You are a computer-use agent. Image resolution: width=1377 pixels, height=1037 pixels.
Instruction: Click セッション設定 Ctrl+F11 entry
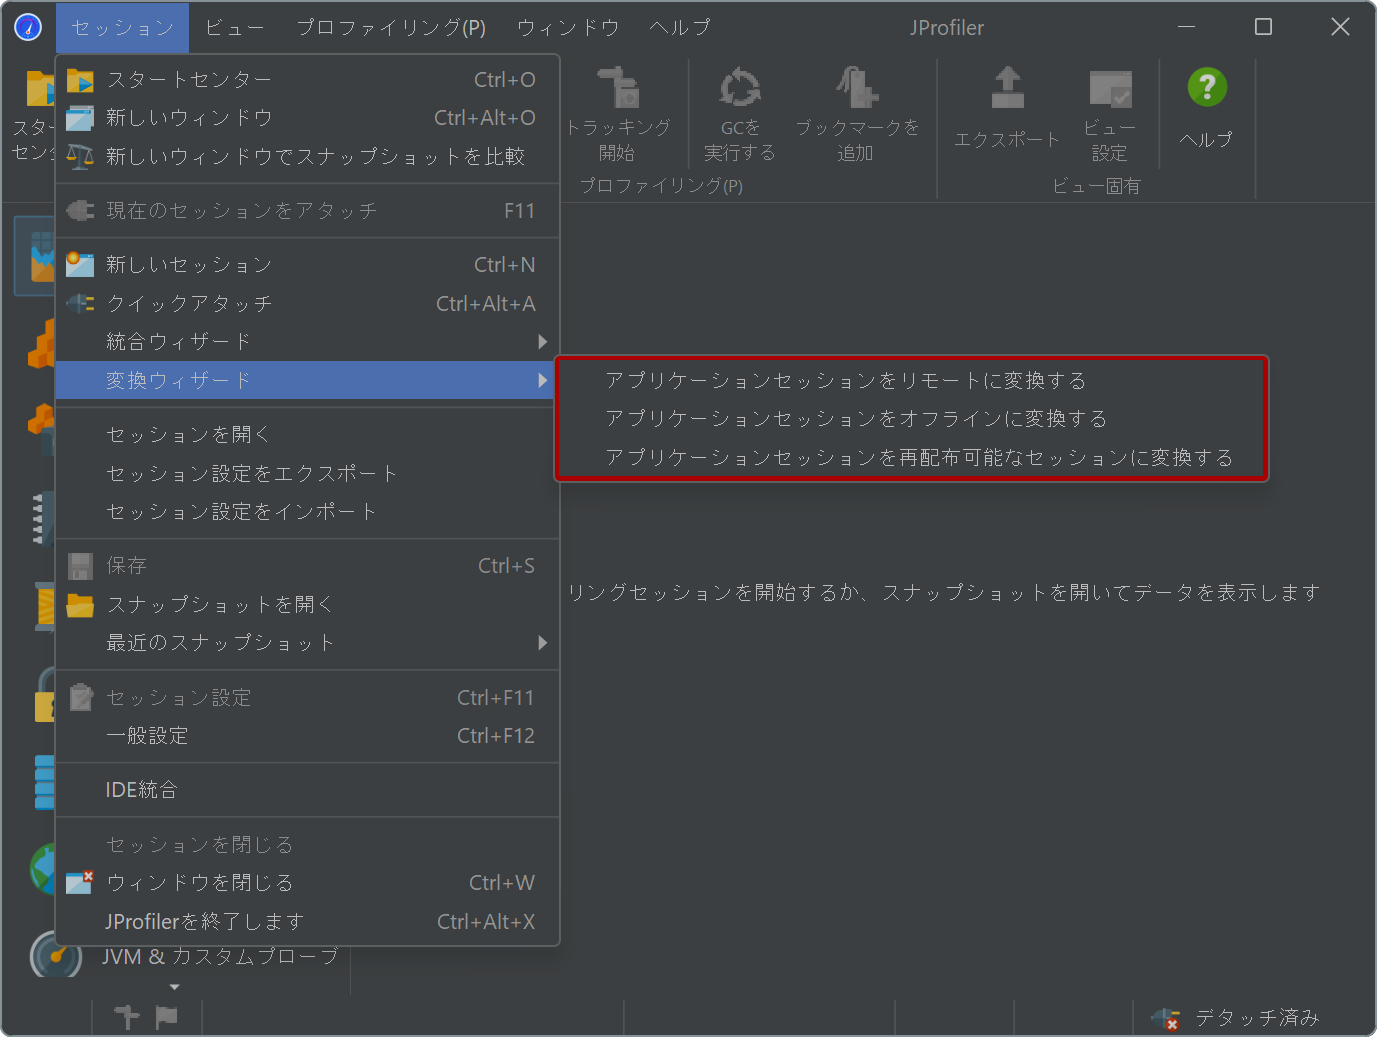pos(307,698)
